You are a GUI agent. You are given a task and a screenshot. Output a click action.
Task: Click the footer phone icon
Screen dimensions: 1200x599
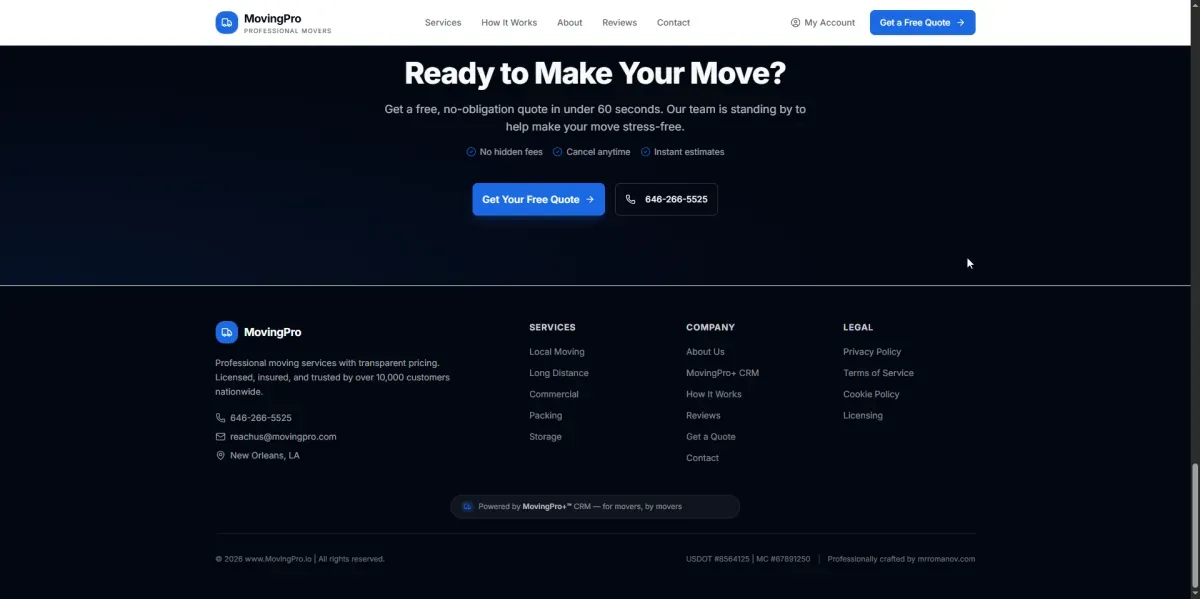[221, 418]
